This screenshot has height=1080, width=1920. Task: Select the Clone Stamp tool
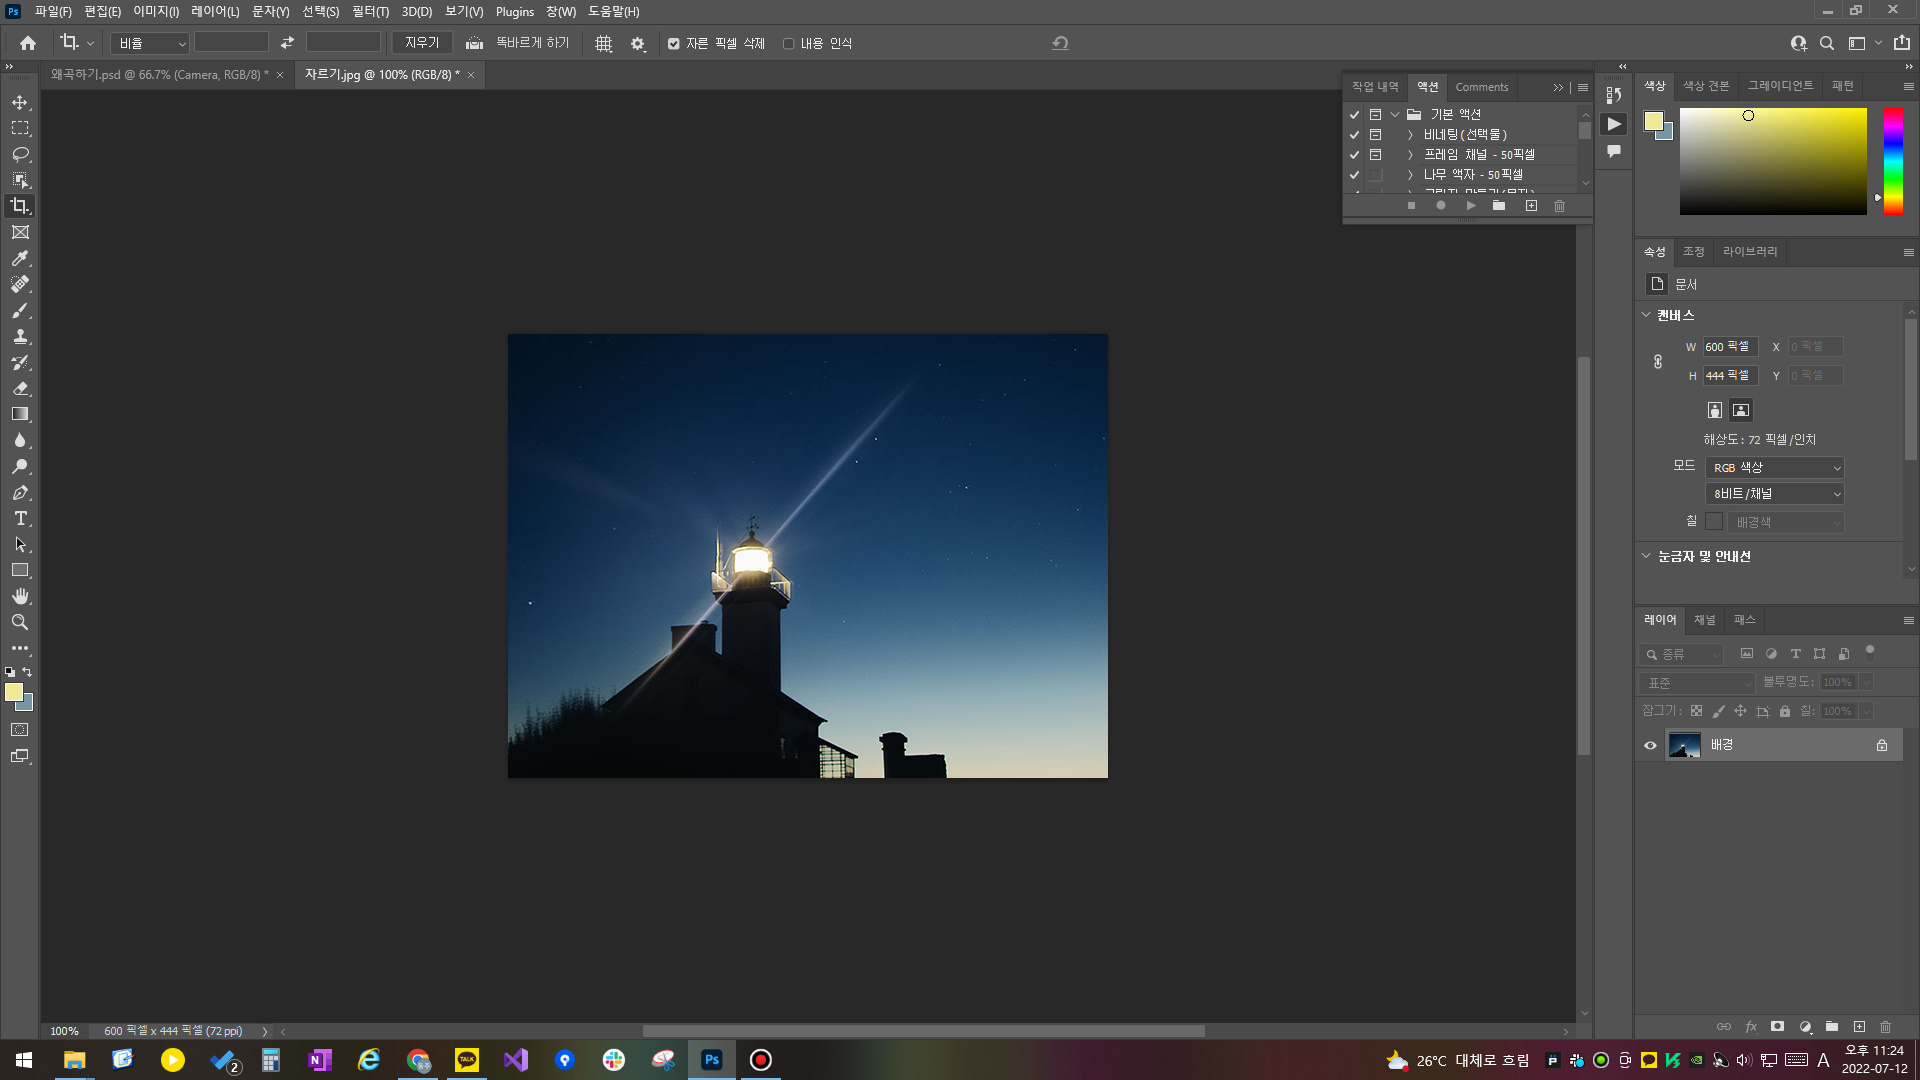20,336
